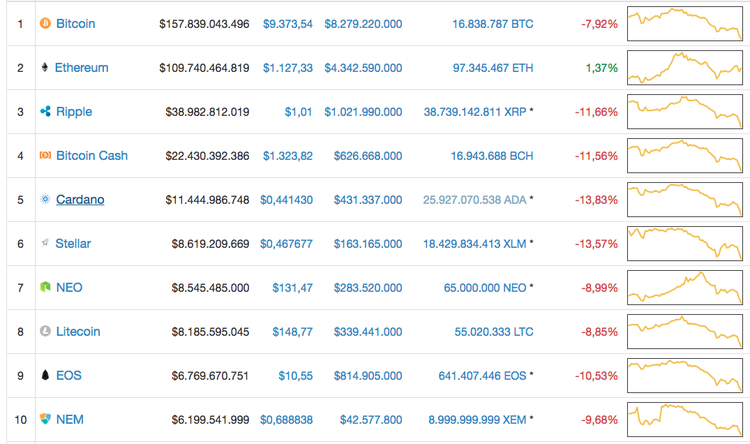Click the orange Bitcoin logo icon
Viewport: 750px width, 444px height.
(x=45, y=23)
